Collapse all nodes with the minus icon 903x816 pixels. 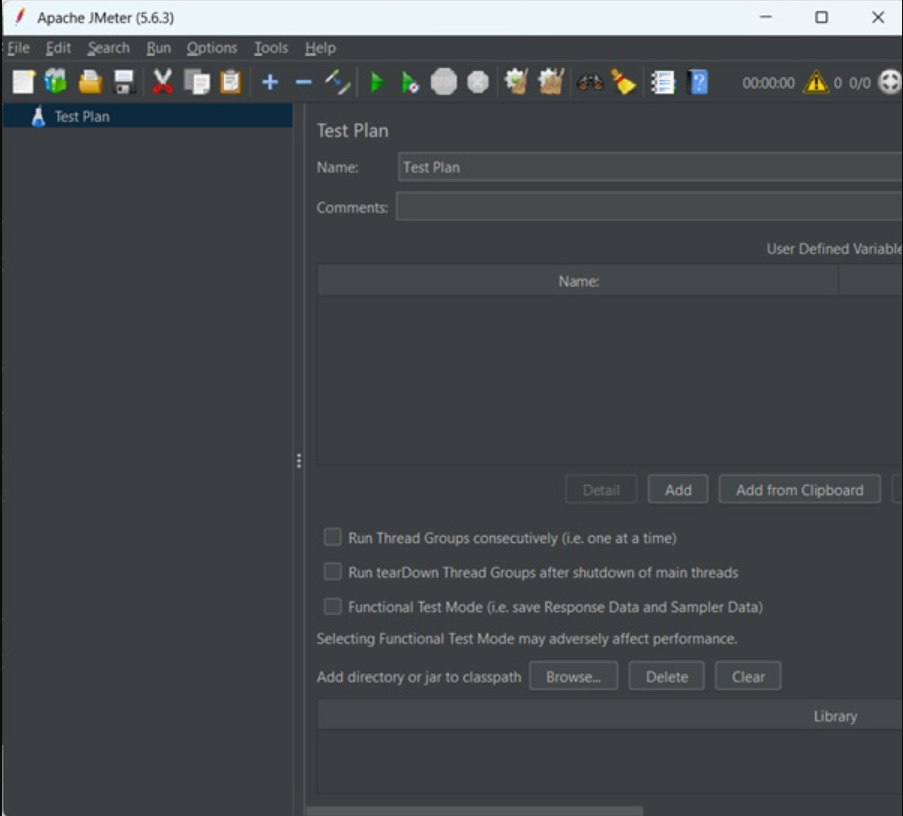point(303,82)
